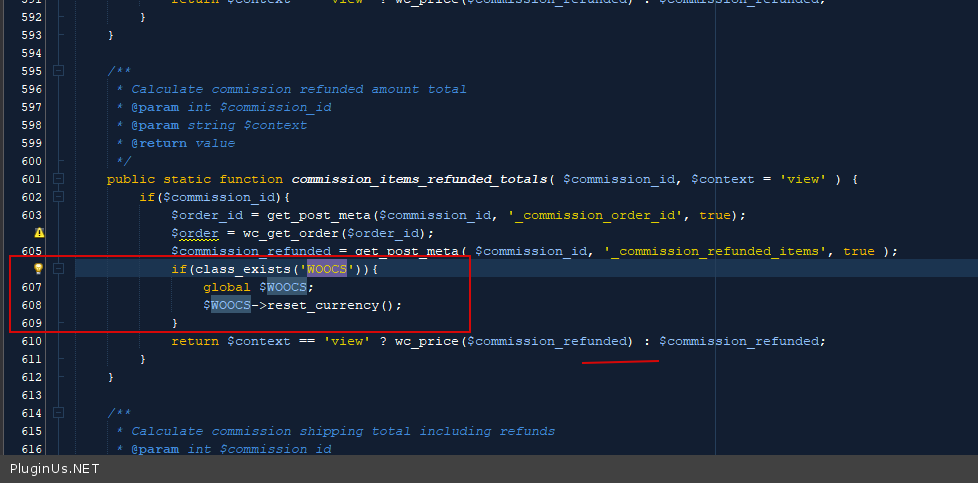Collapse the doc comment fold at line 595

[x=58, y=71]
